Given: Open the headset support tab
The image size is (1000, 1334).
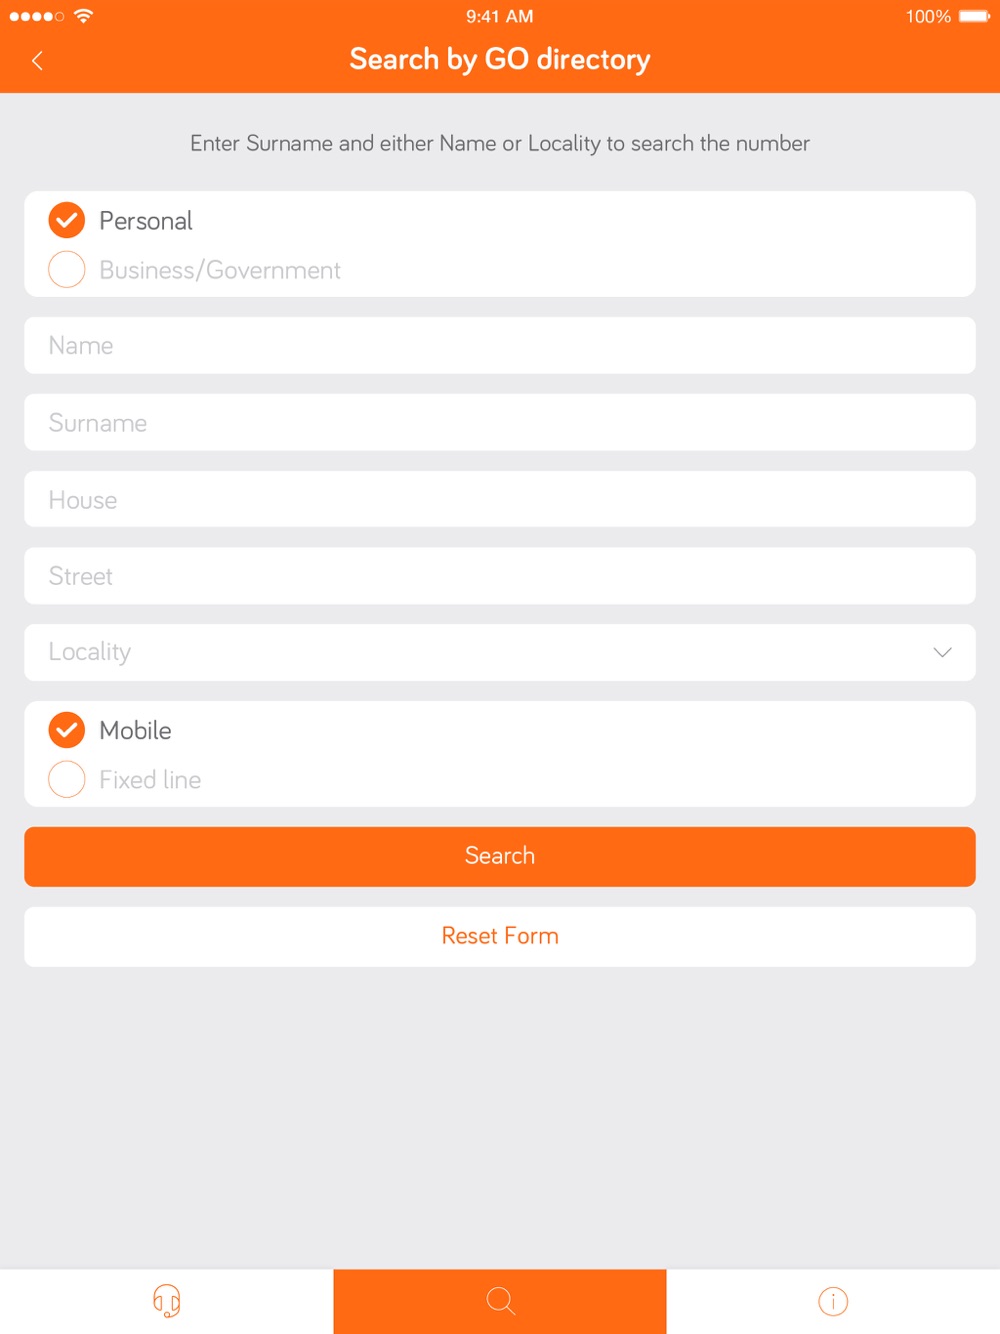Looking at the screenshot, I should click(x=166, y=1301).
